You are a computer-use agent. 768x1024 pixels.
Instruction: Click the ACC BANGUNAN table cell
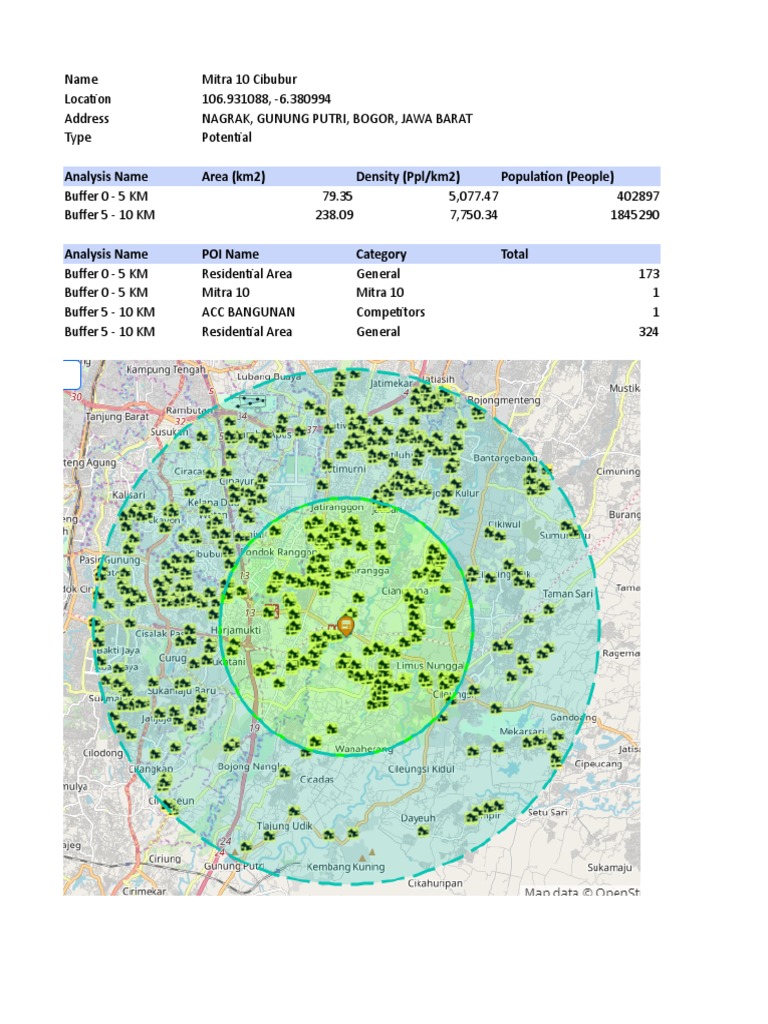248,312
